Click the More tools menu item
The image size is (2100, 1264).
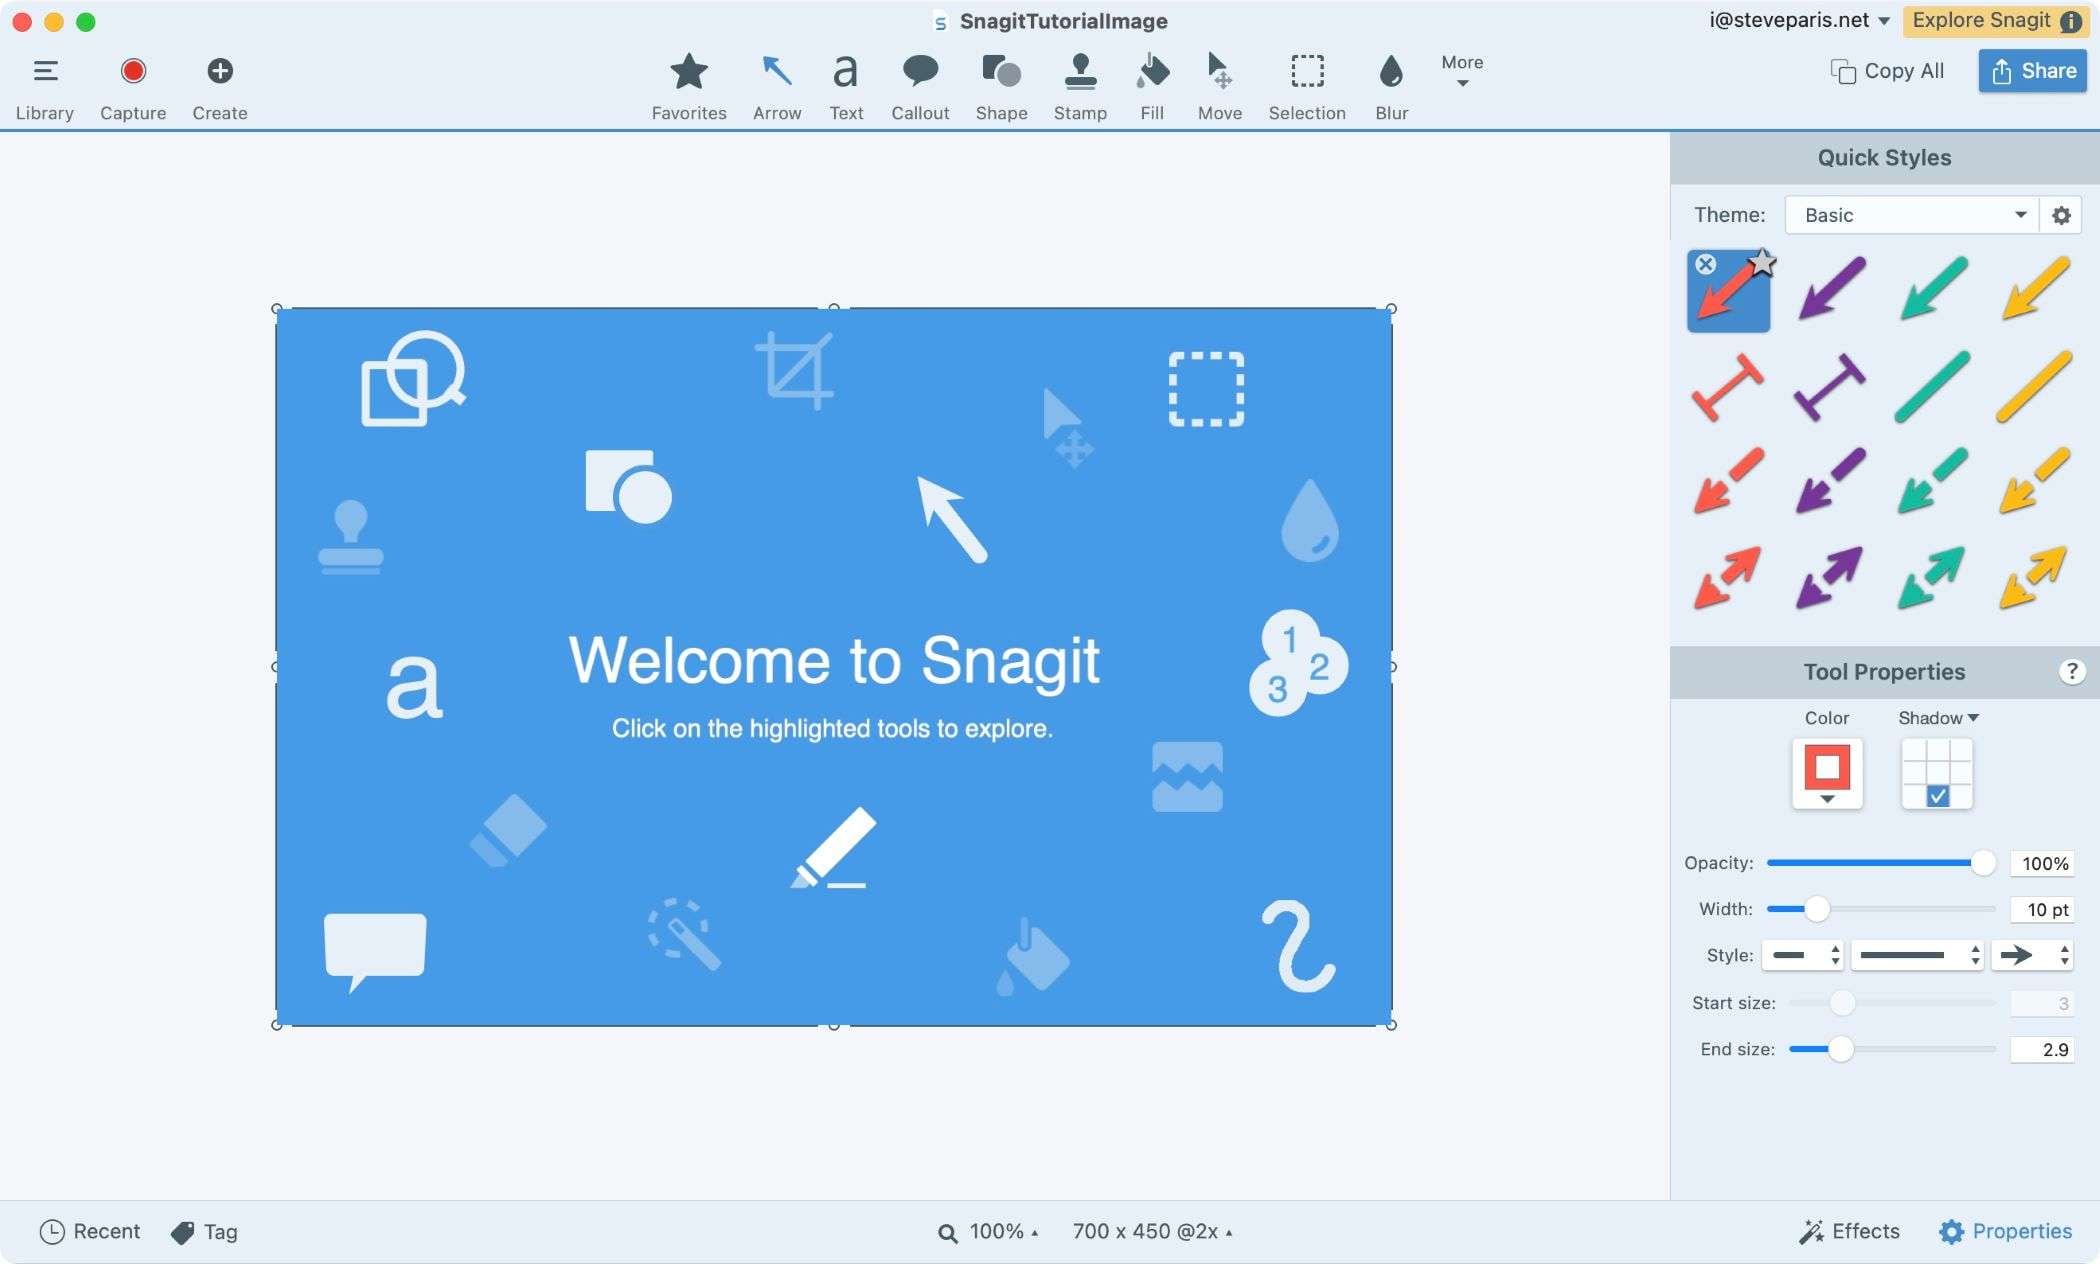pyautogui.click(x=1461, y=70)
